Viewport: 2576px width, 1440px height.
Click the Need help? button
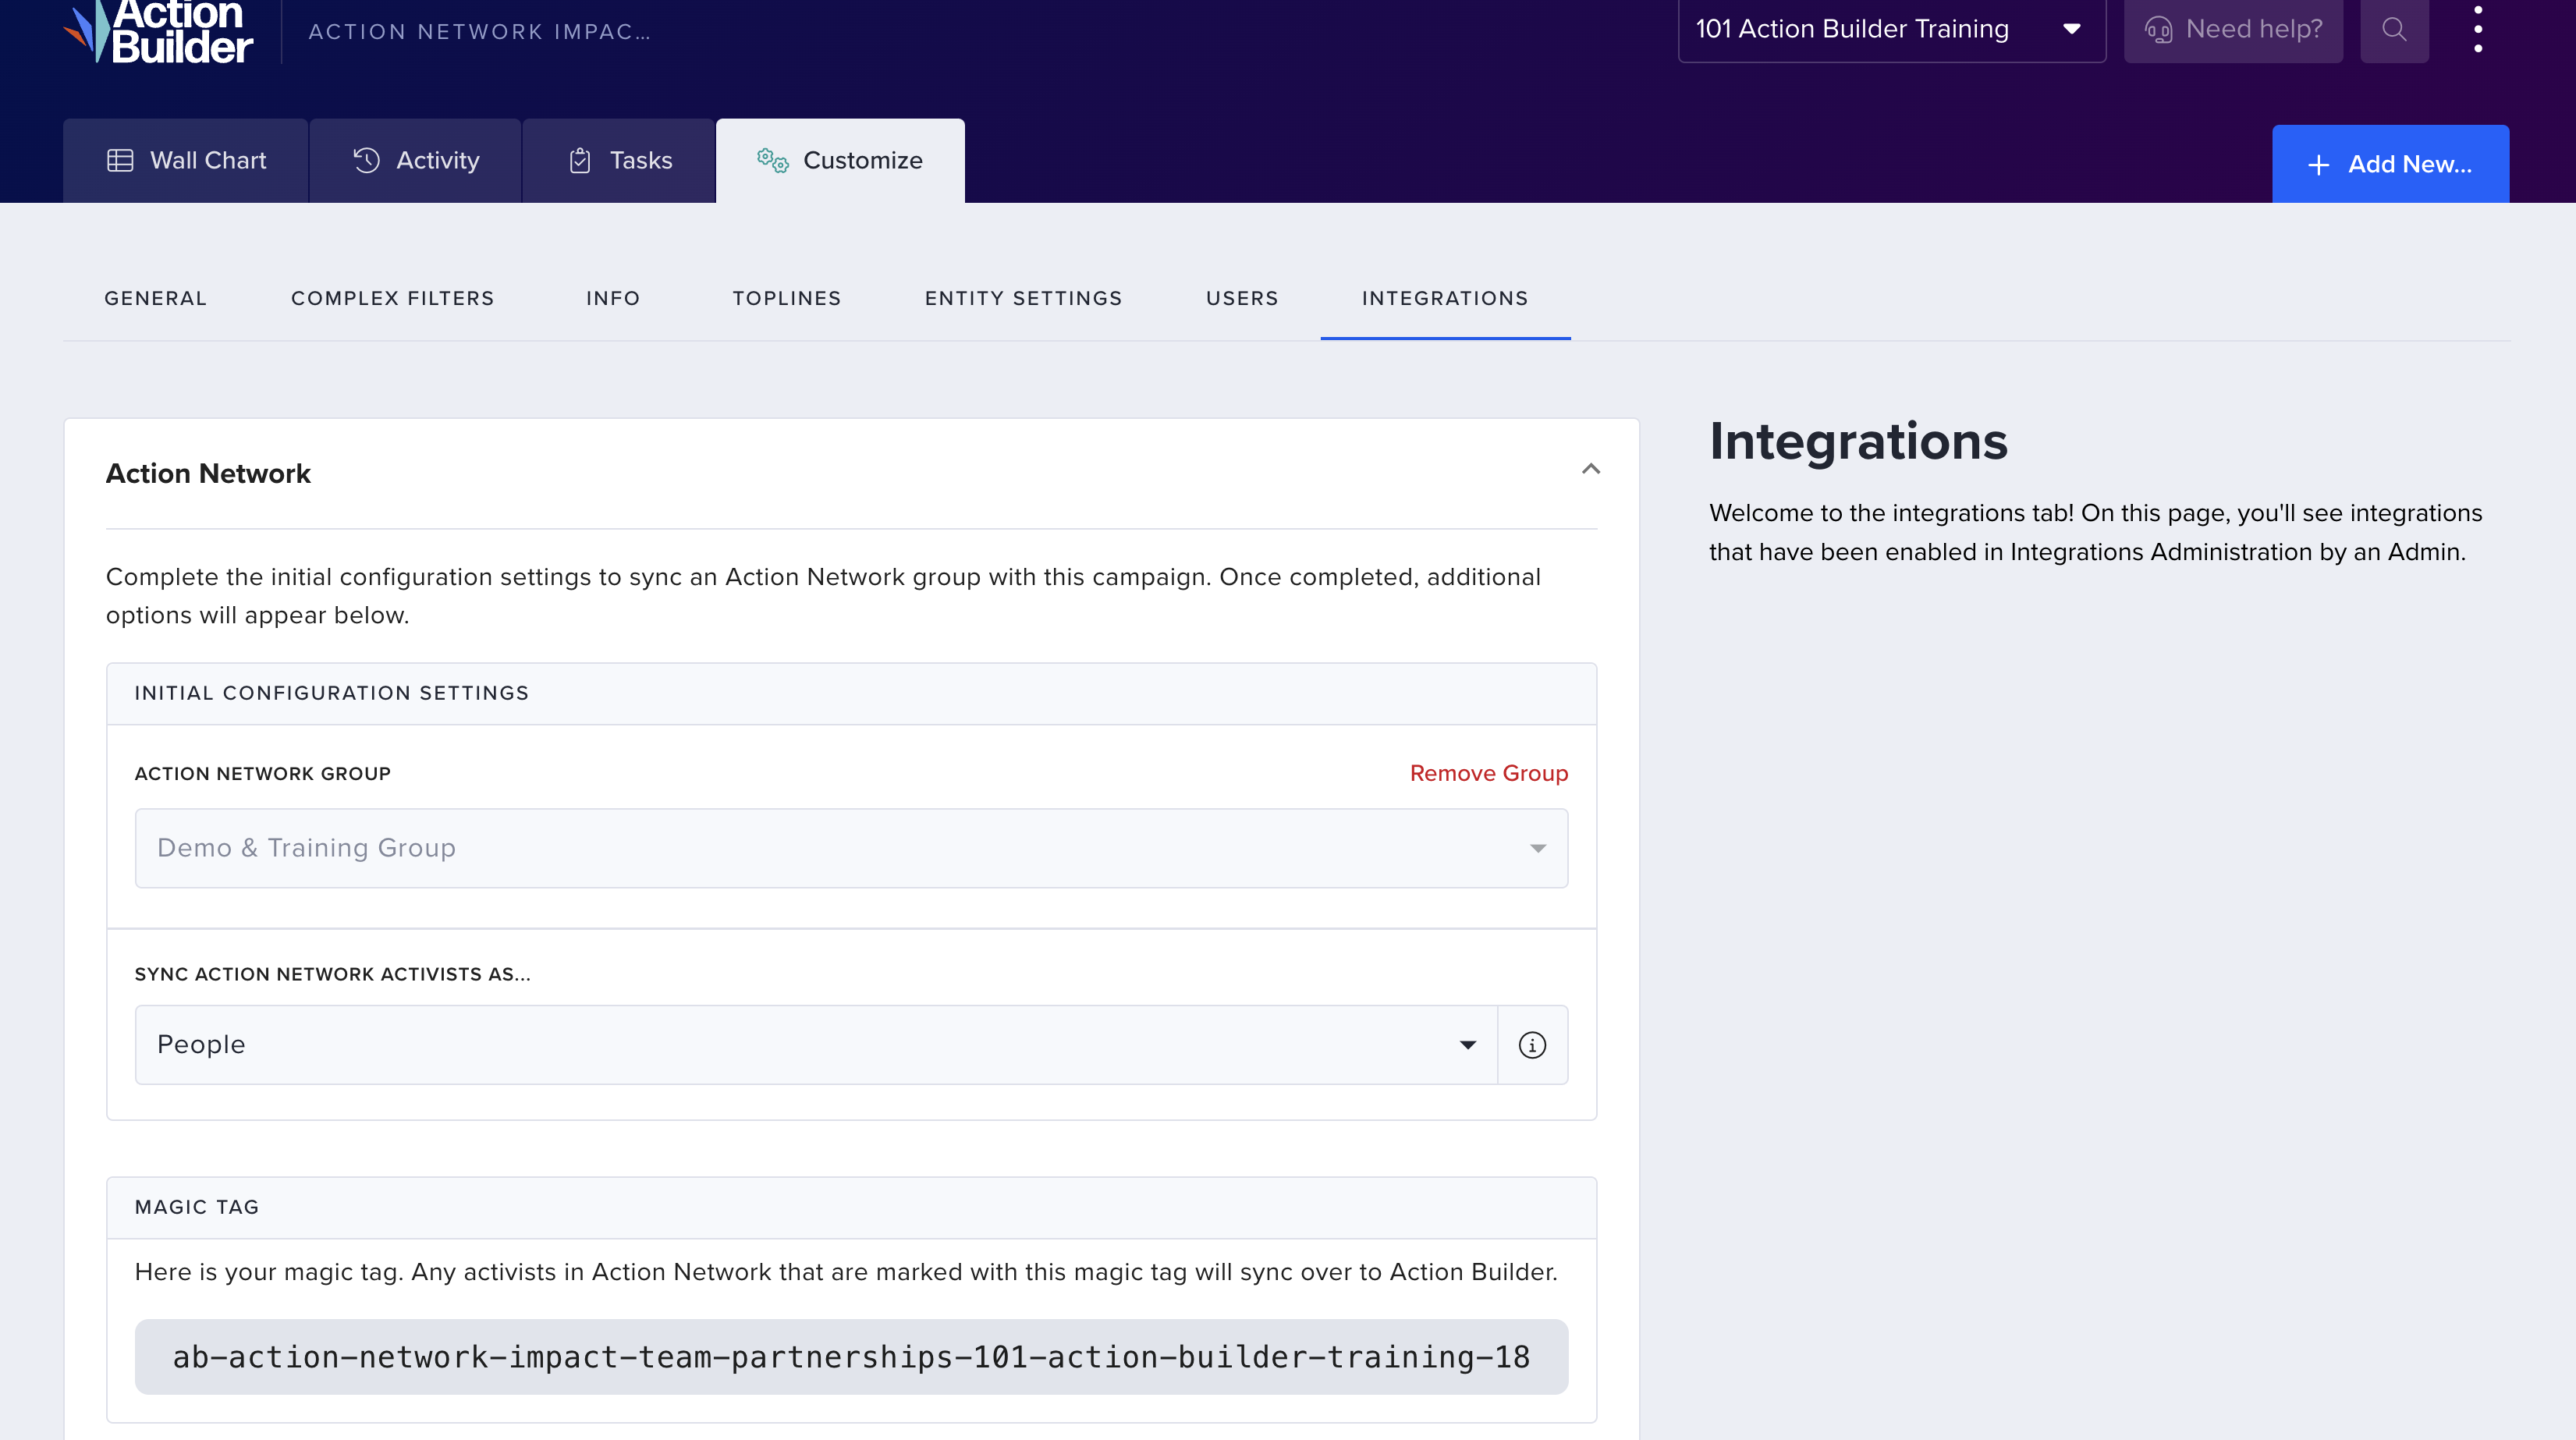2233,30
